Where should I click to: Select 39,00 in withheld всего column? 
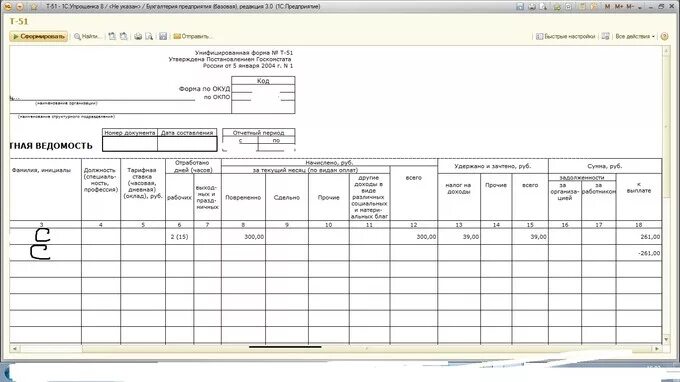(x=530, y=237)
